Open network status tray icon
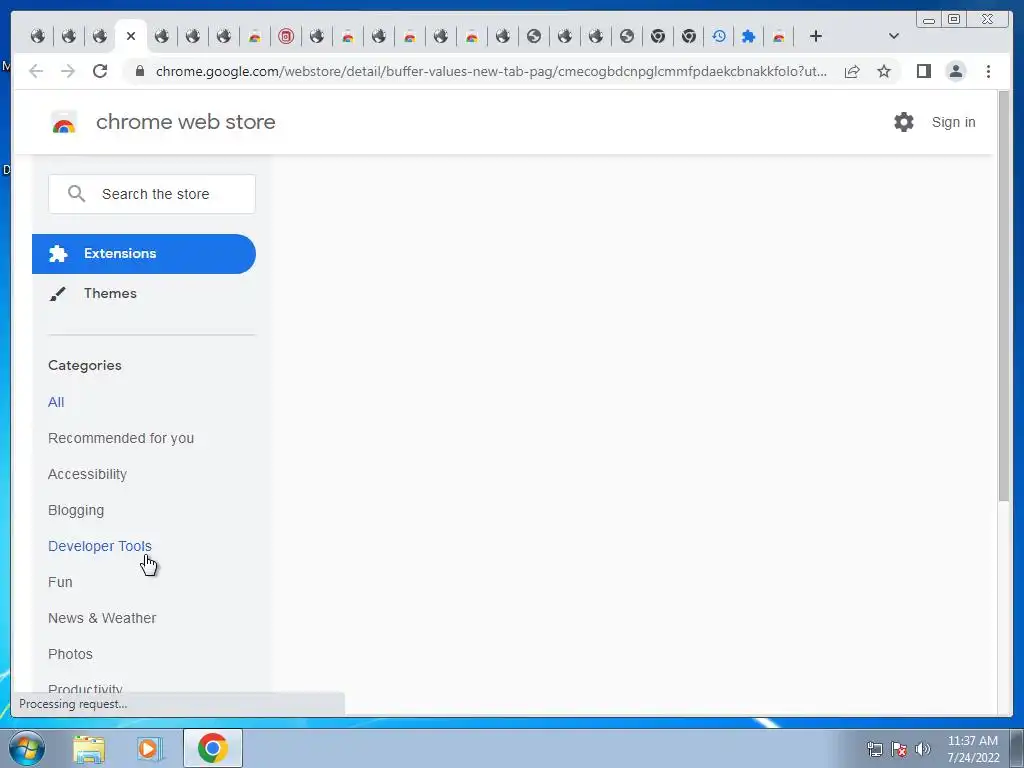Image resolution: width=1024 pixels, height=768 pixels. point(874,749)
